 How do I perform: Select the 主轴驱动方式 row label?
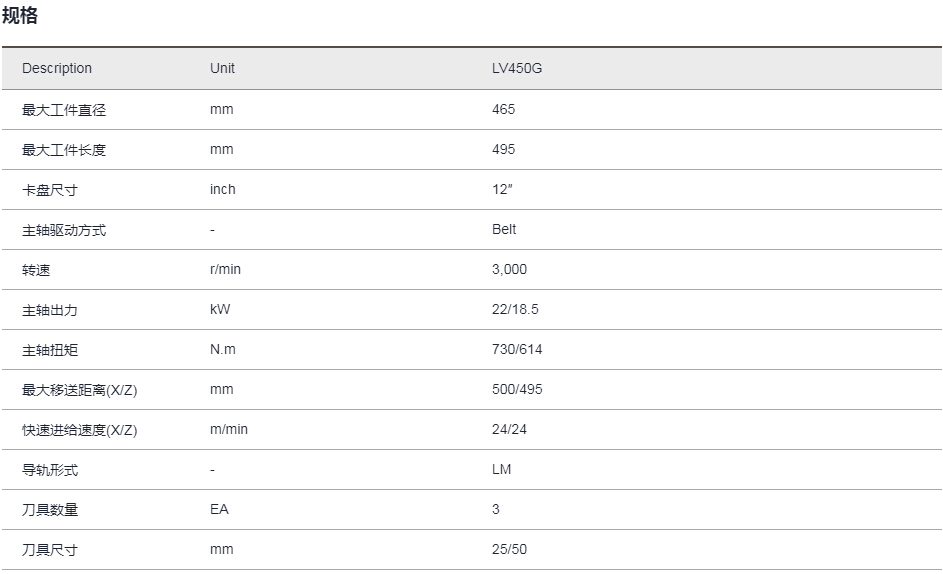[64, 229]
